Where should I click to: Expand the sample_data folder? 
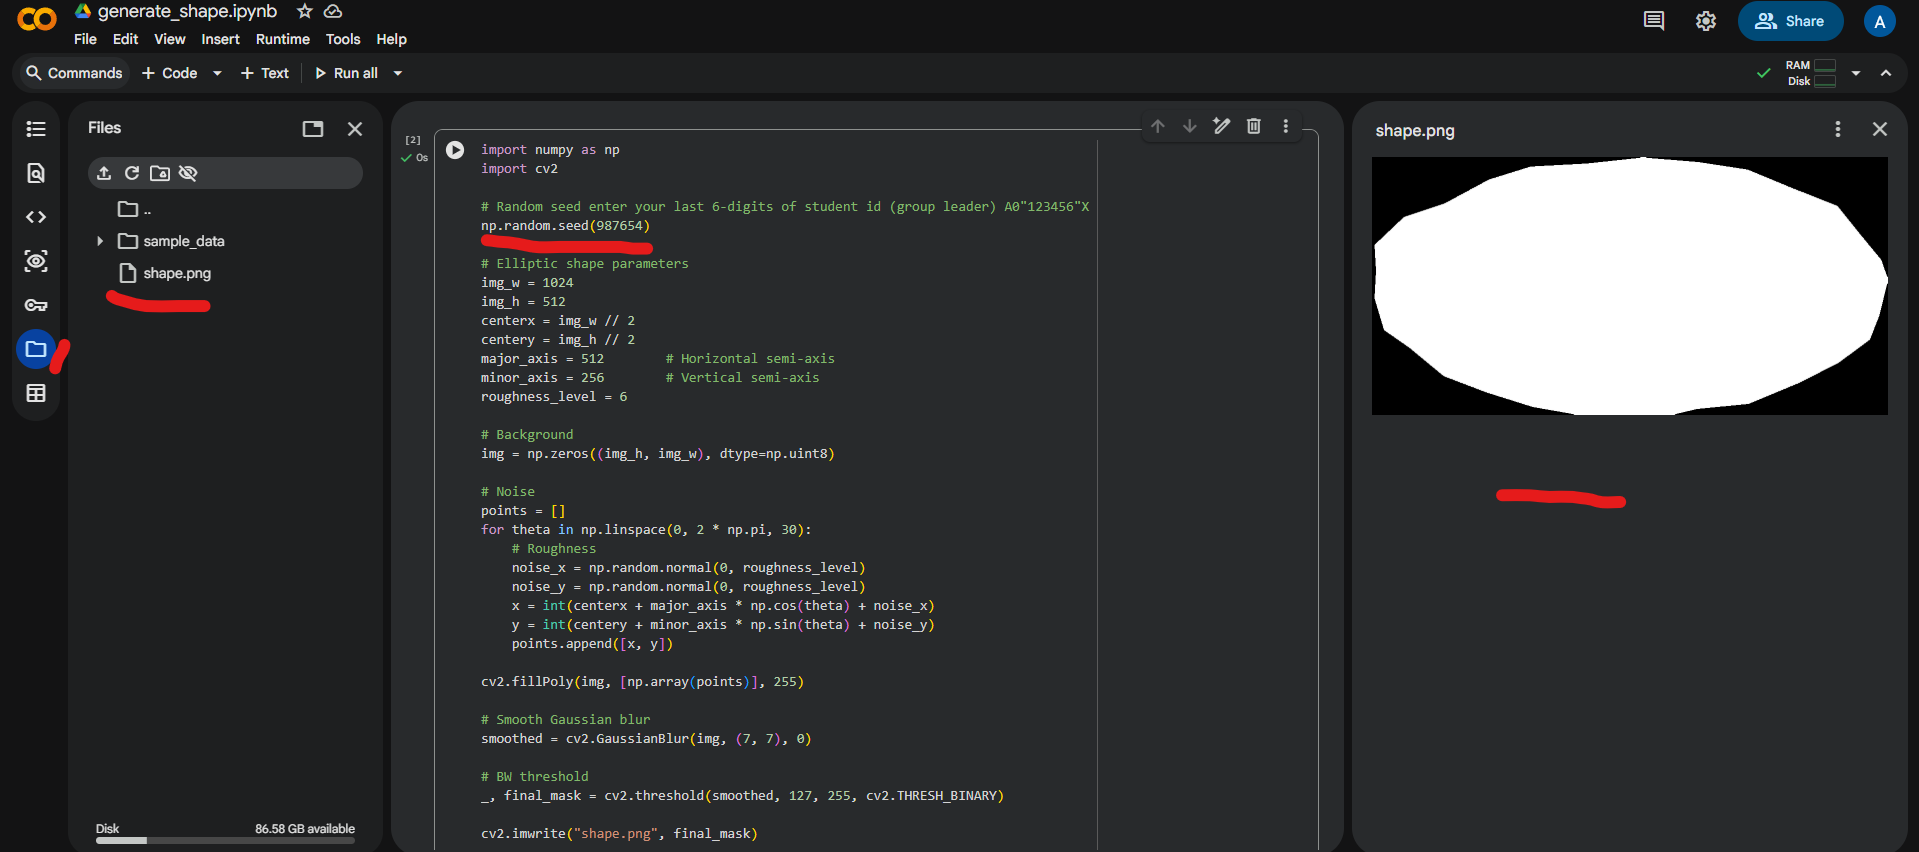point(100,241)
